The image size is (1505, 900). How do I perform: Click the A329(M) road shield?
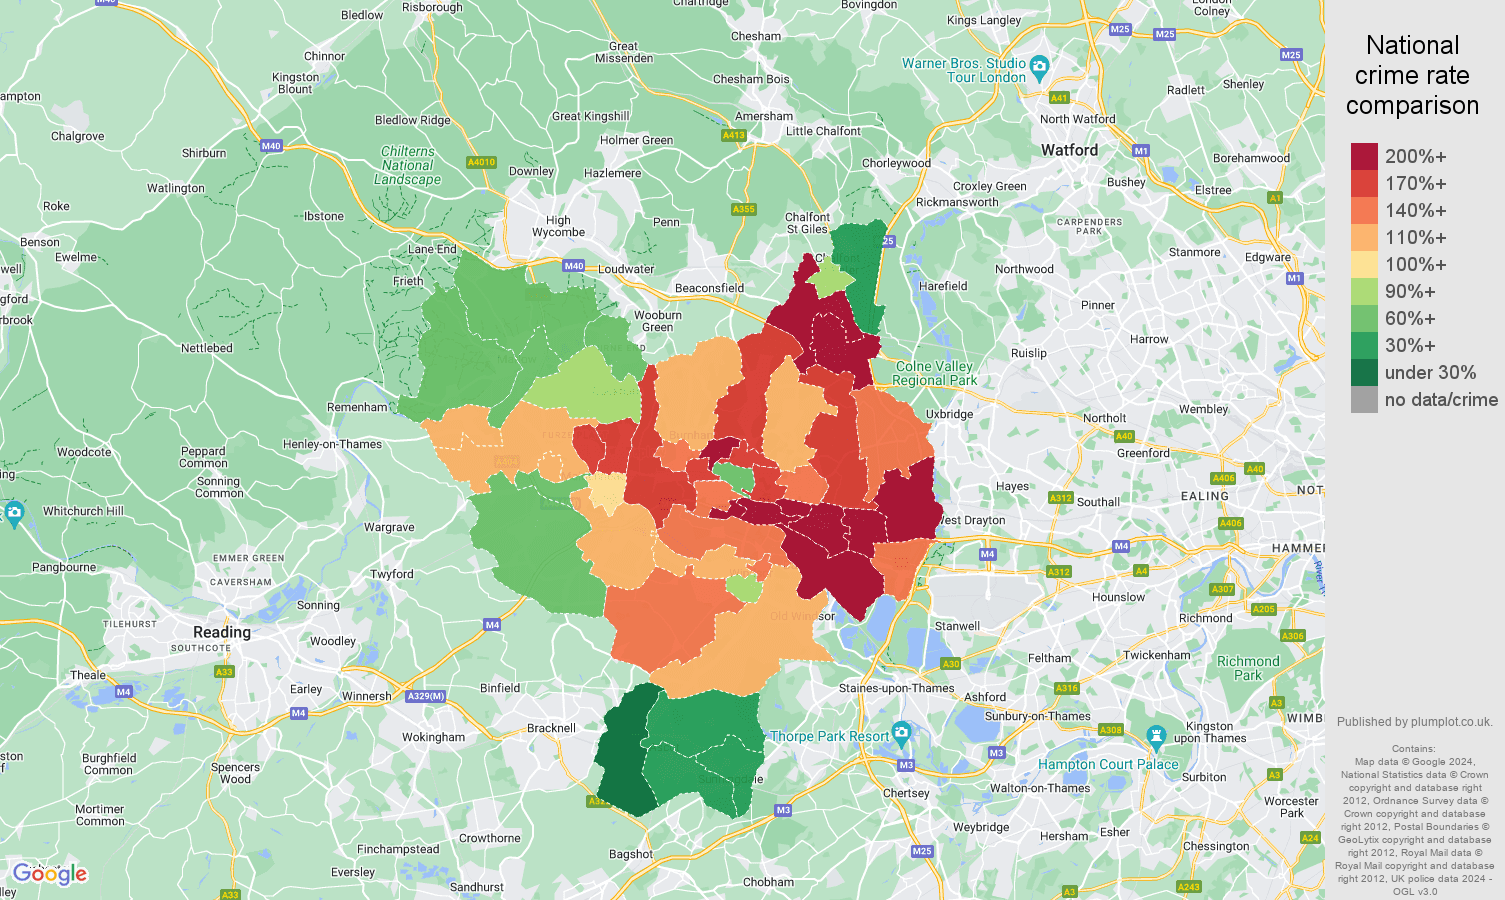[425, 696]
